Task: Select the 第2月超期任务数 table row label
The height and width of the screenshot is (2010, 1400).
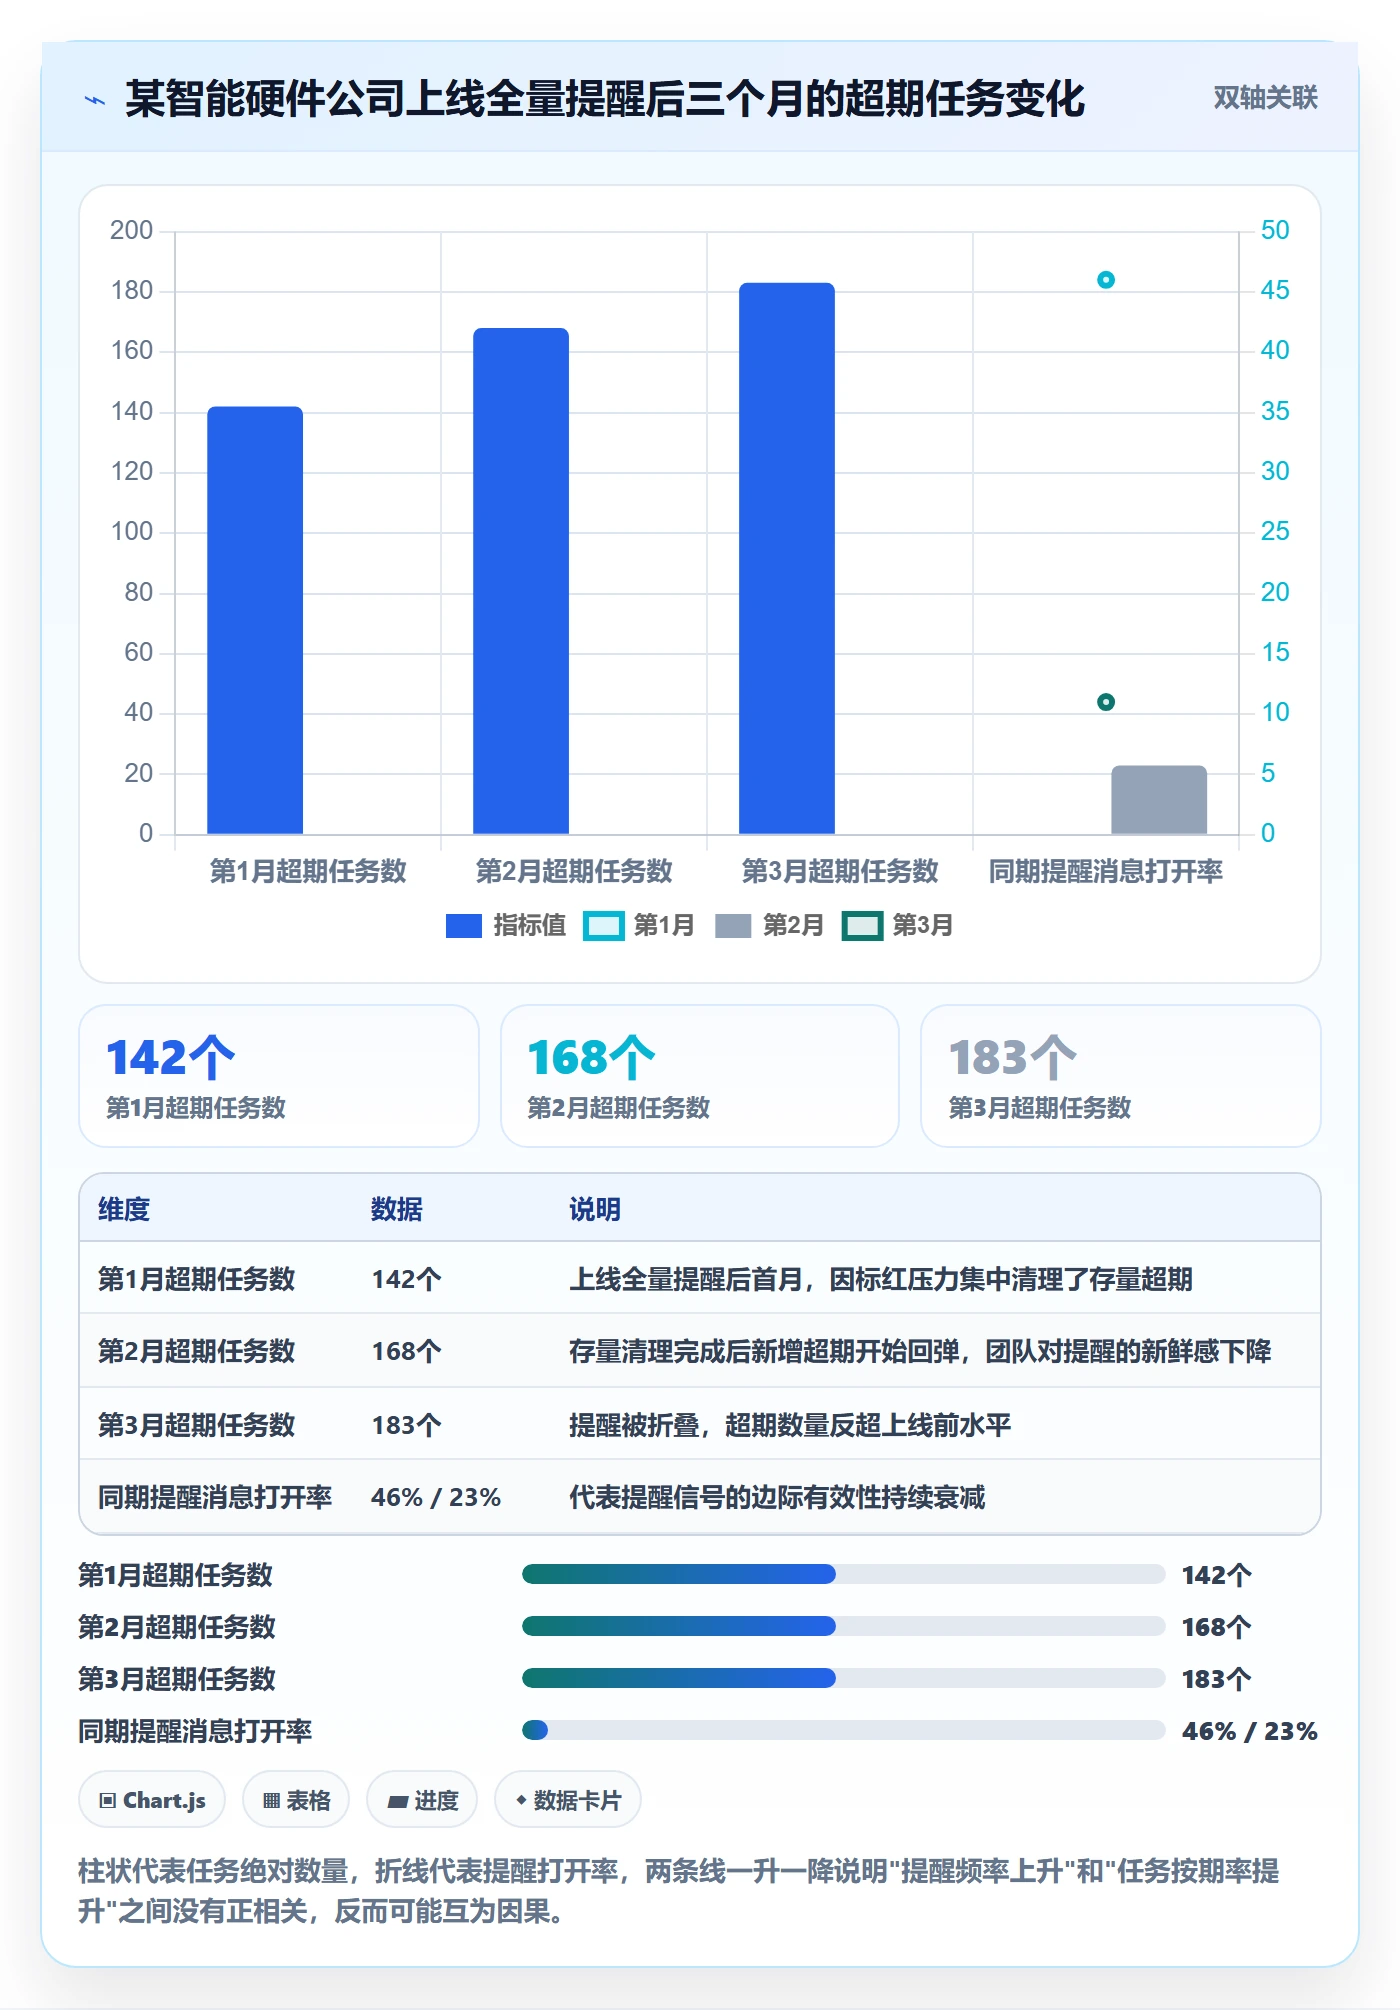Action: point(197,1352)
